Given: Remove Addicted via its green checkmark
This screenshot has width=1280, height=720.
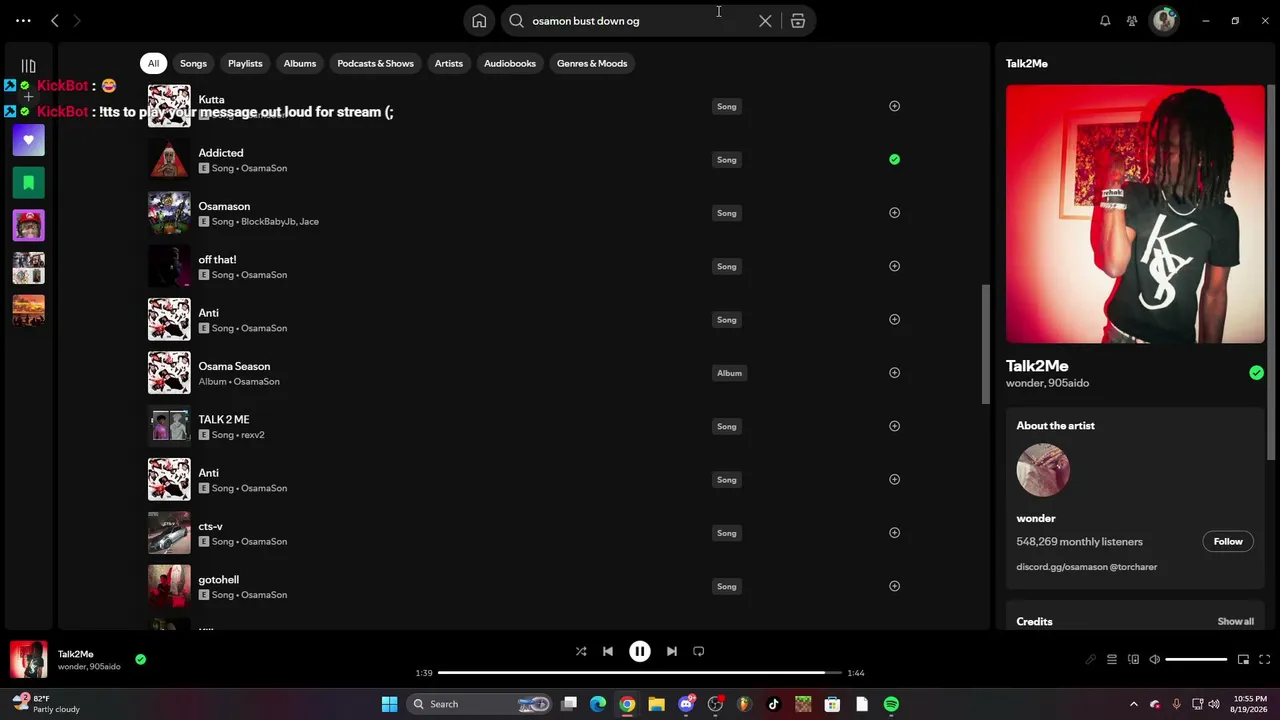Looking at the screenshot, I should 894,159.
